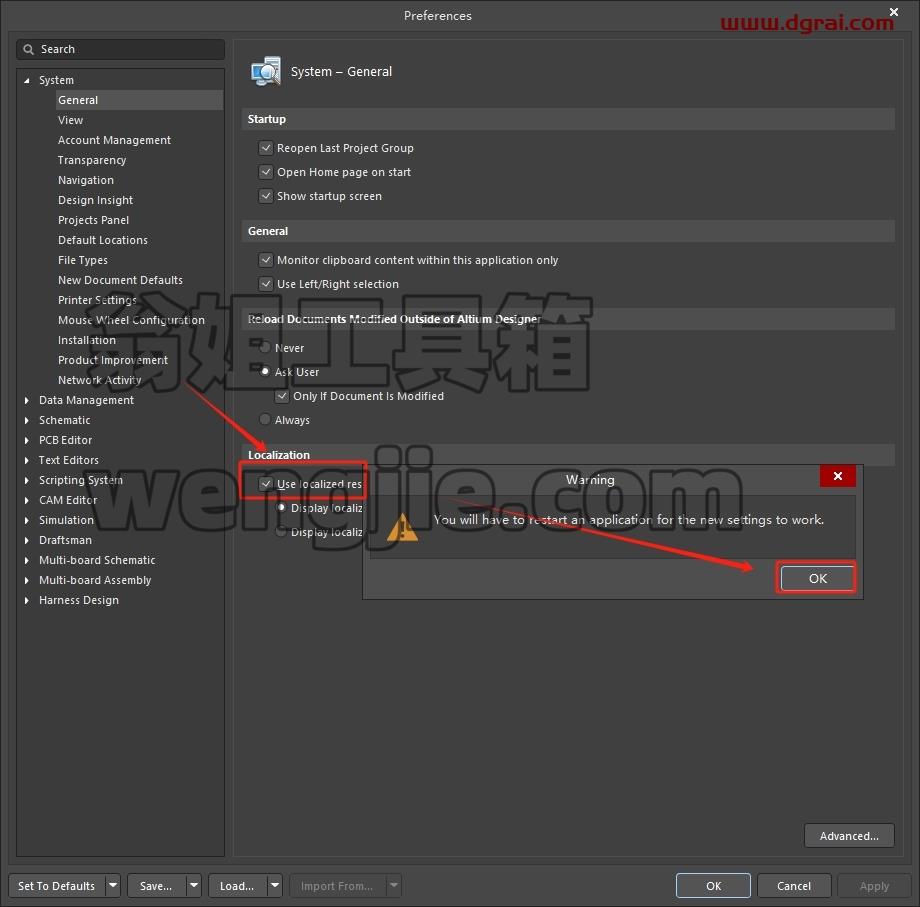920x907 pixels.
Task: Confirm the Warning dialog with OK
Action: click(817, 578)
